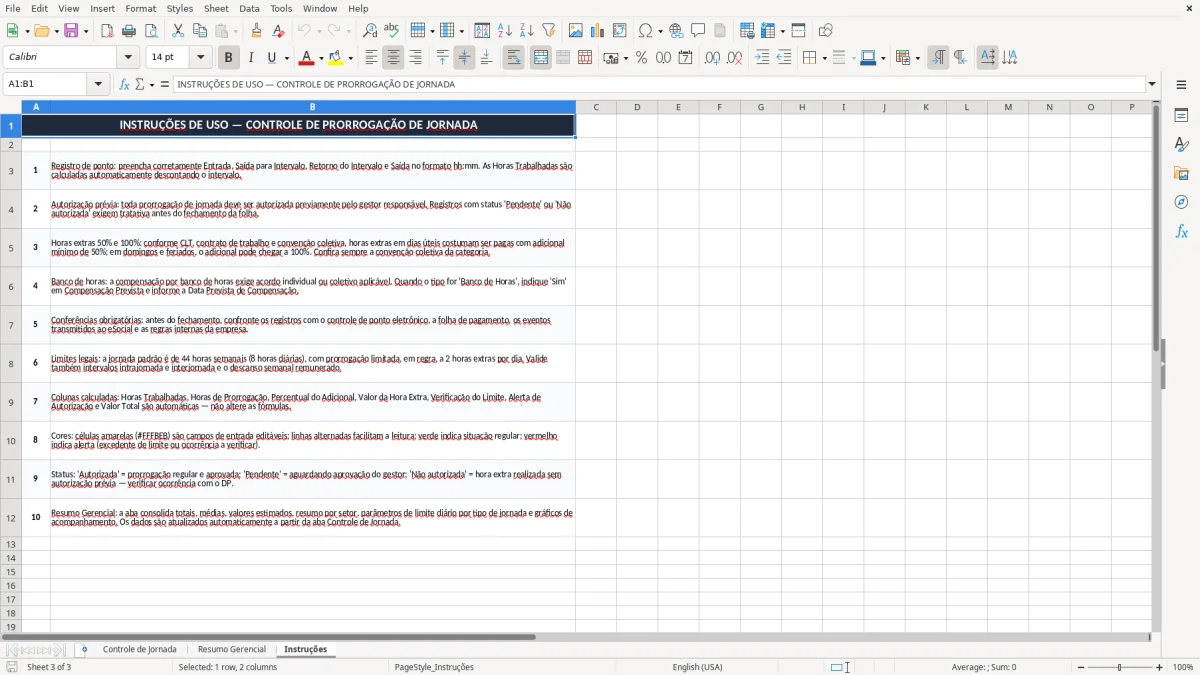Click Insert Hyperlink icon

pyautogui.click(x=676, y=31)
